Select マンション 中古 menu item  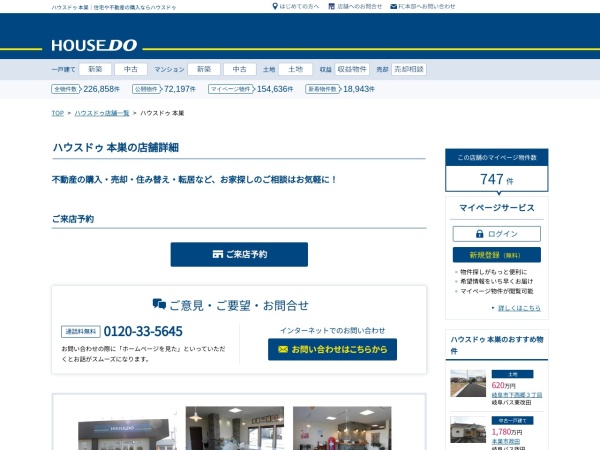240,69
